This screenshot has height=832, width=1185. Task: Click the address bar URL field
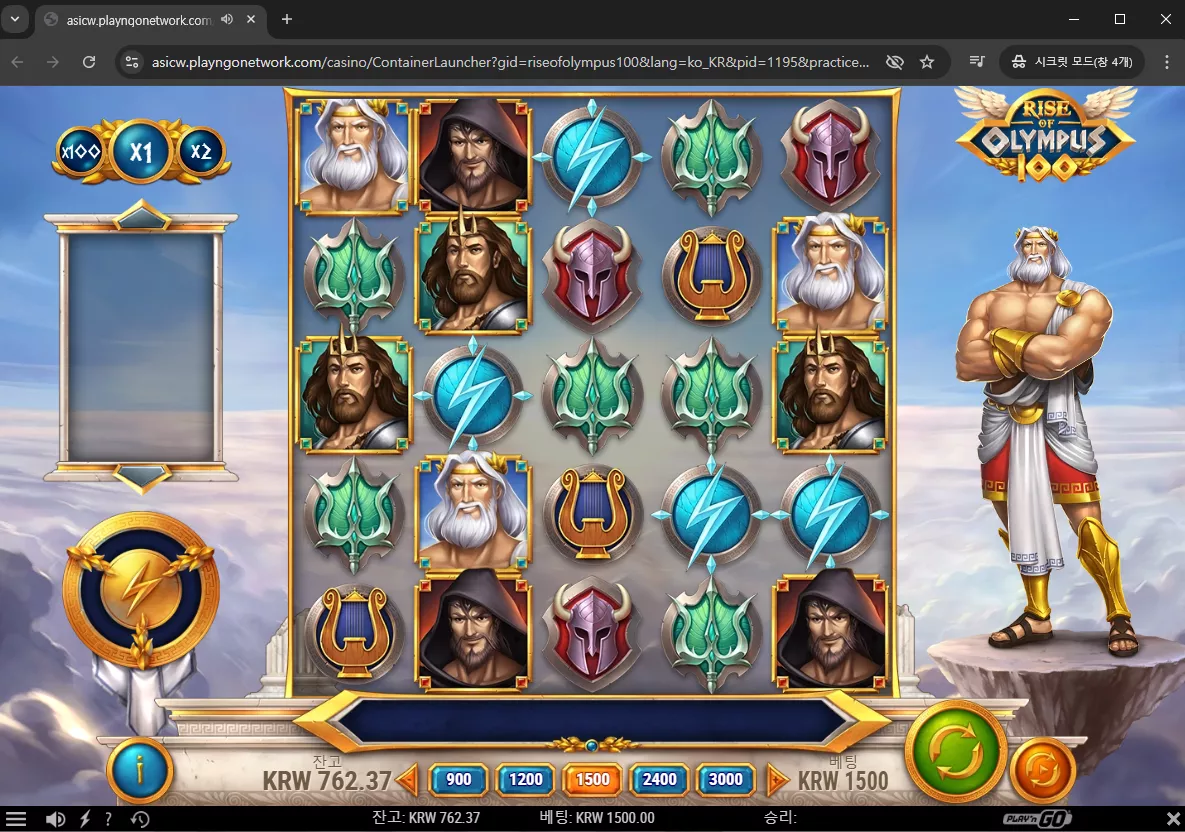pos(510,62)
